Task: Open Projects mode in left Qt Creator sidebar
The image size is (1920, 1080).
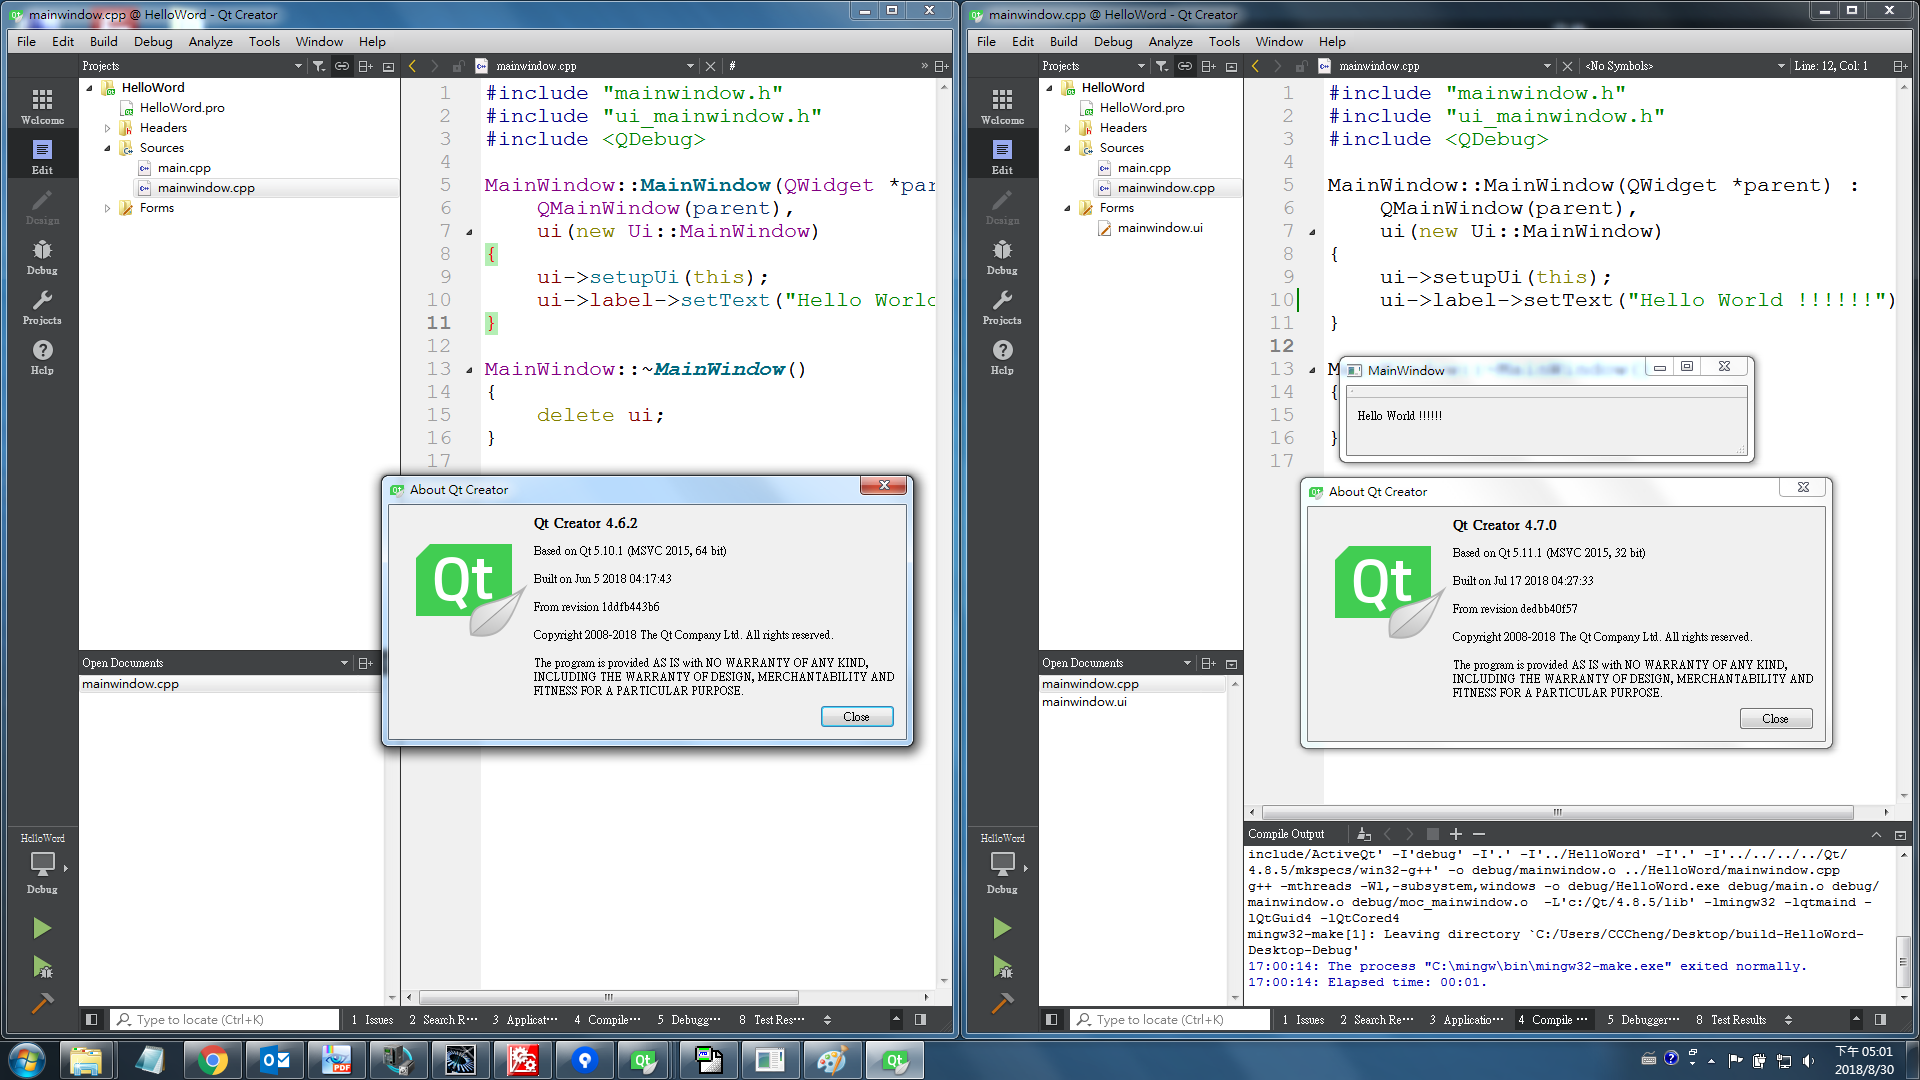Action: coord(42,306)
